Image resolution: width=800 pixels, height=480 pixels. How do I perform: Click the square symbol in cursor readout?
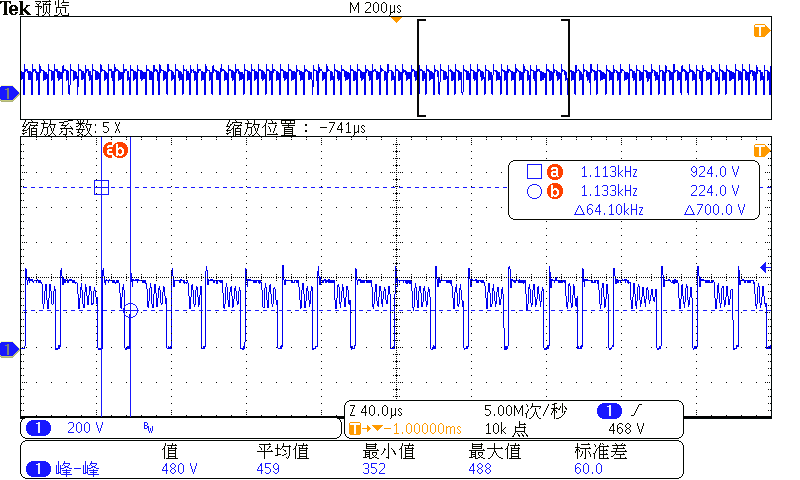534,171
